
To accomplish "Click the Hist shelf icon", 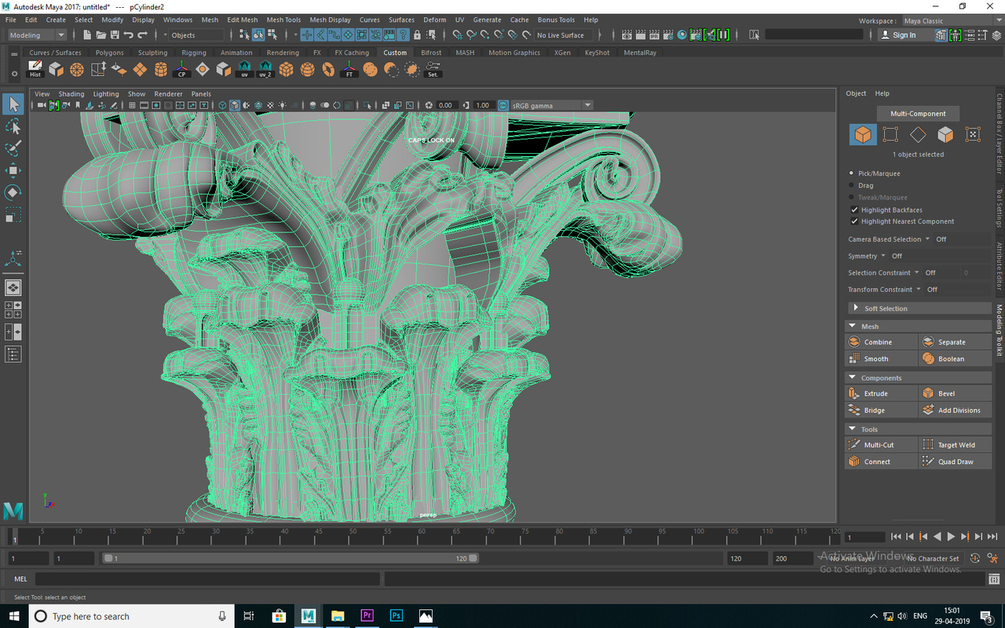I will (35, 70).
